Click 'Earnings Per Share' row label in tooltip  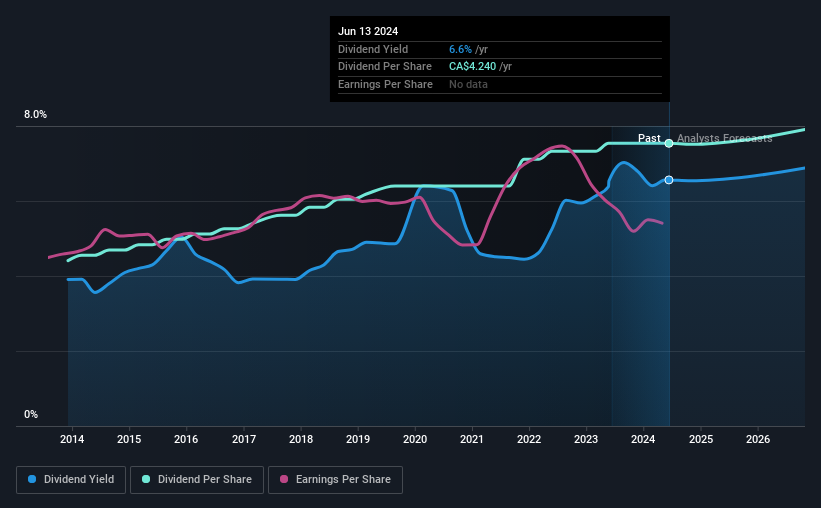pyautogui.click(x=385, y=84)
